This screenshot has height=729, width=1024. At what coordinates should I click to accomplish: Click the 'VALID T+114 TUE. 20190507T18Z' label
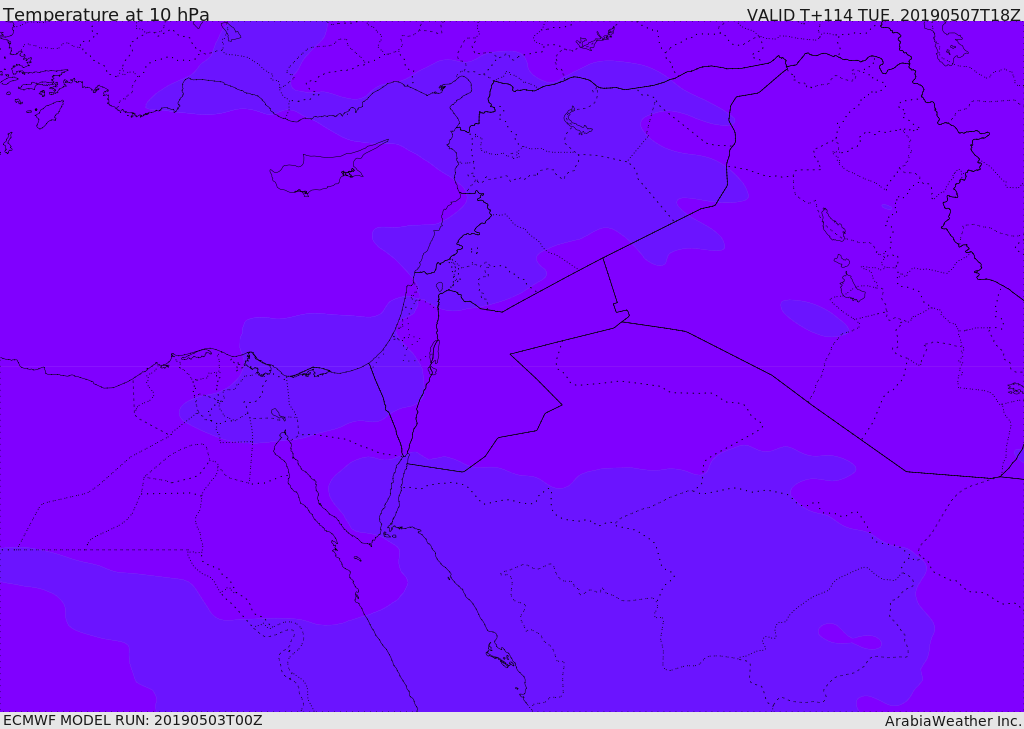pos(884,14)
